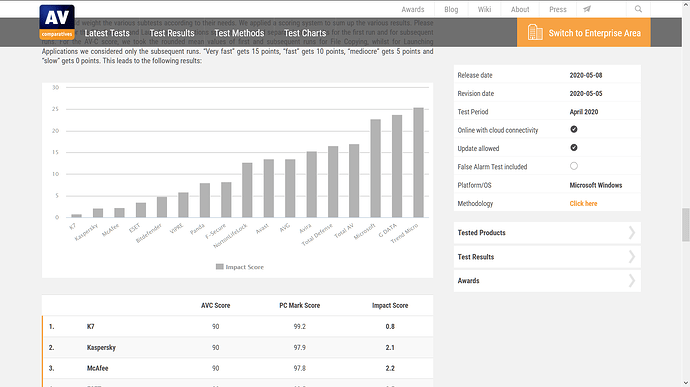Click the AV-Comparatives logo
This screenshot has height=387, width=690.
coord(57,22)
